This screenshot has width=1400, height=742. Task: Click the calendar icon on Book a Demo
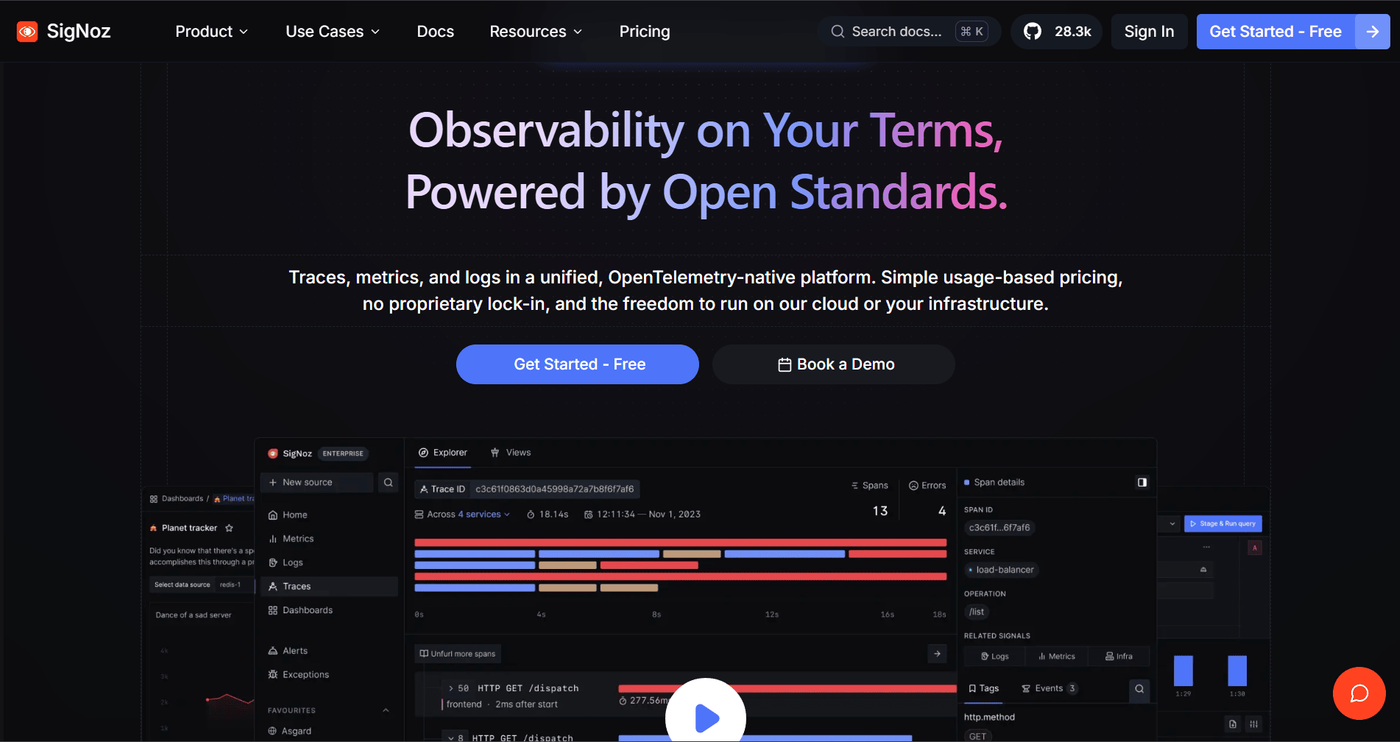coord(785,365)
